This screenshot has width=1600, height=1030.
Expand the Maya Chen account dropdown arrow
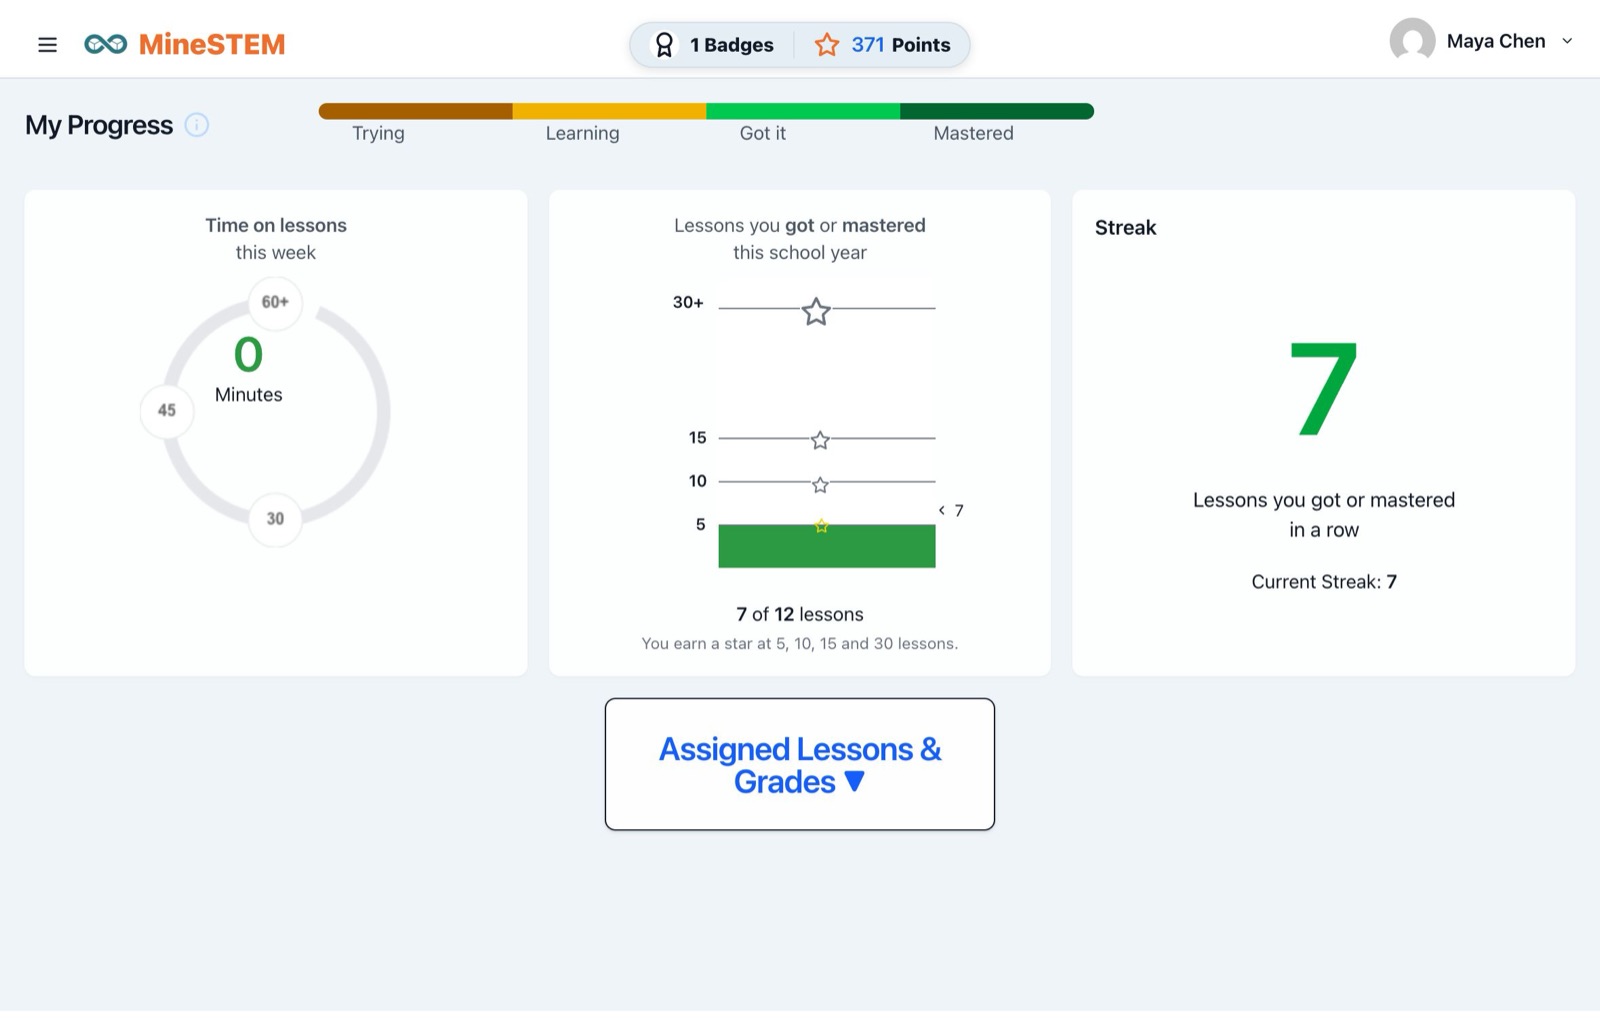[x=1567, y=41]
